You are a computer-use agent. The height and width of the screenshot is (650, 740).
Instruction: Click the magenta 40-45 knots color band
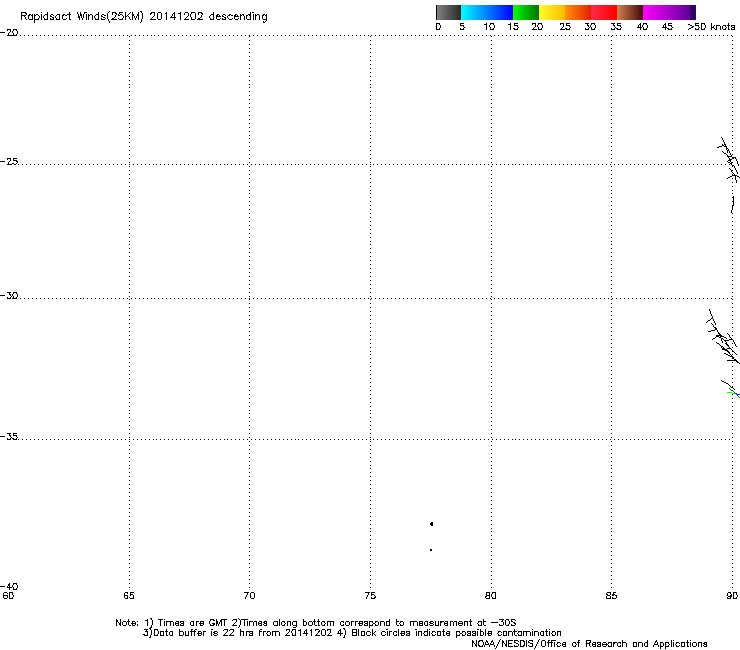(x=656, y=12)
